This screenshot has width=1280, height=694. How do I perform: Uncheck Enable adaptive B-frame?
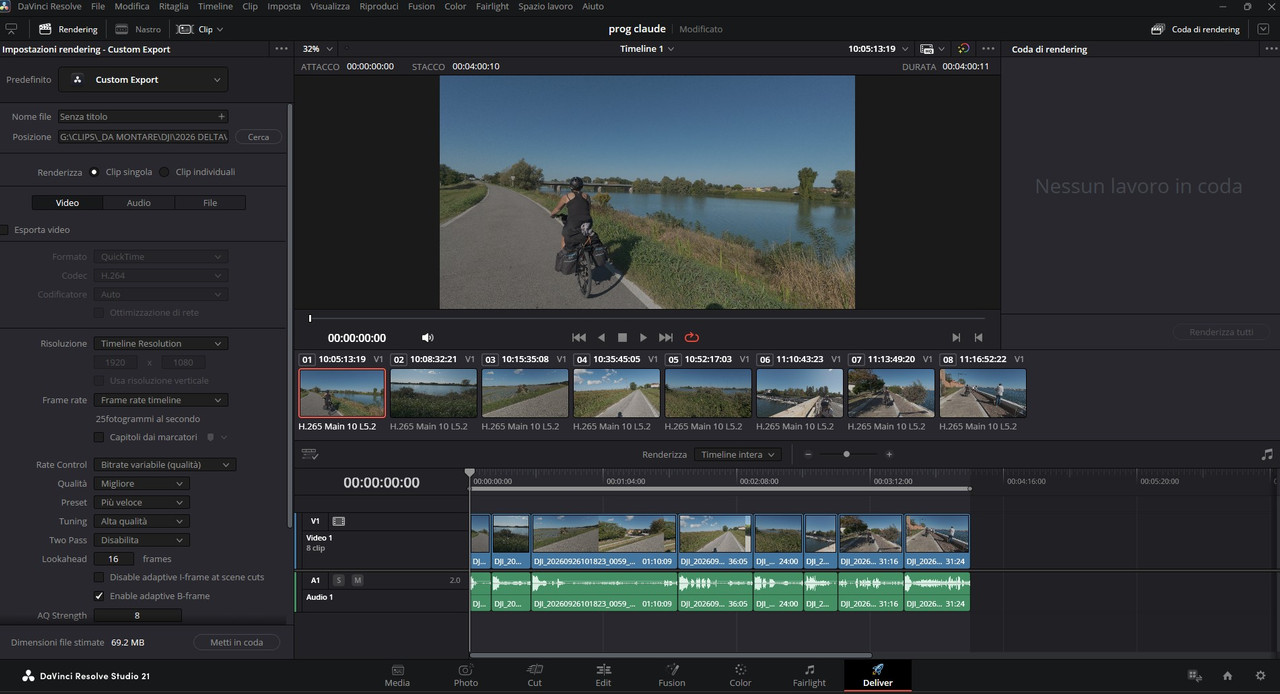click(98, 596)
